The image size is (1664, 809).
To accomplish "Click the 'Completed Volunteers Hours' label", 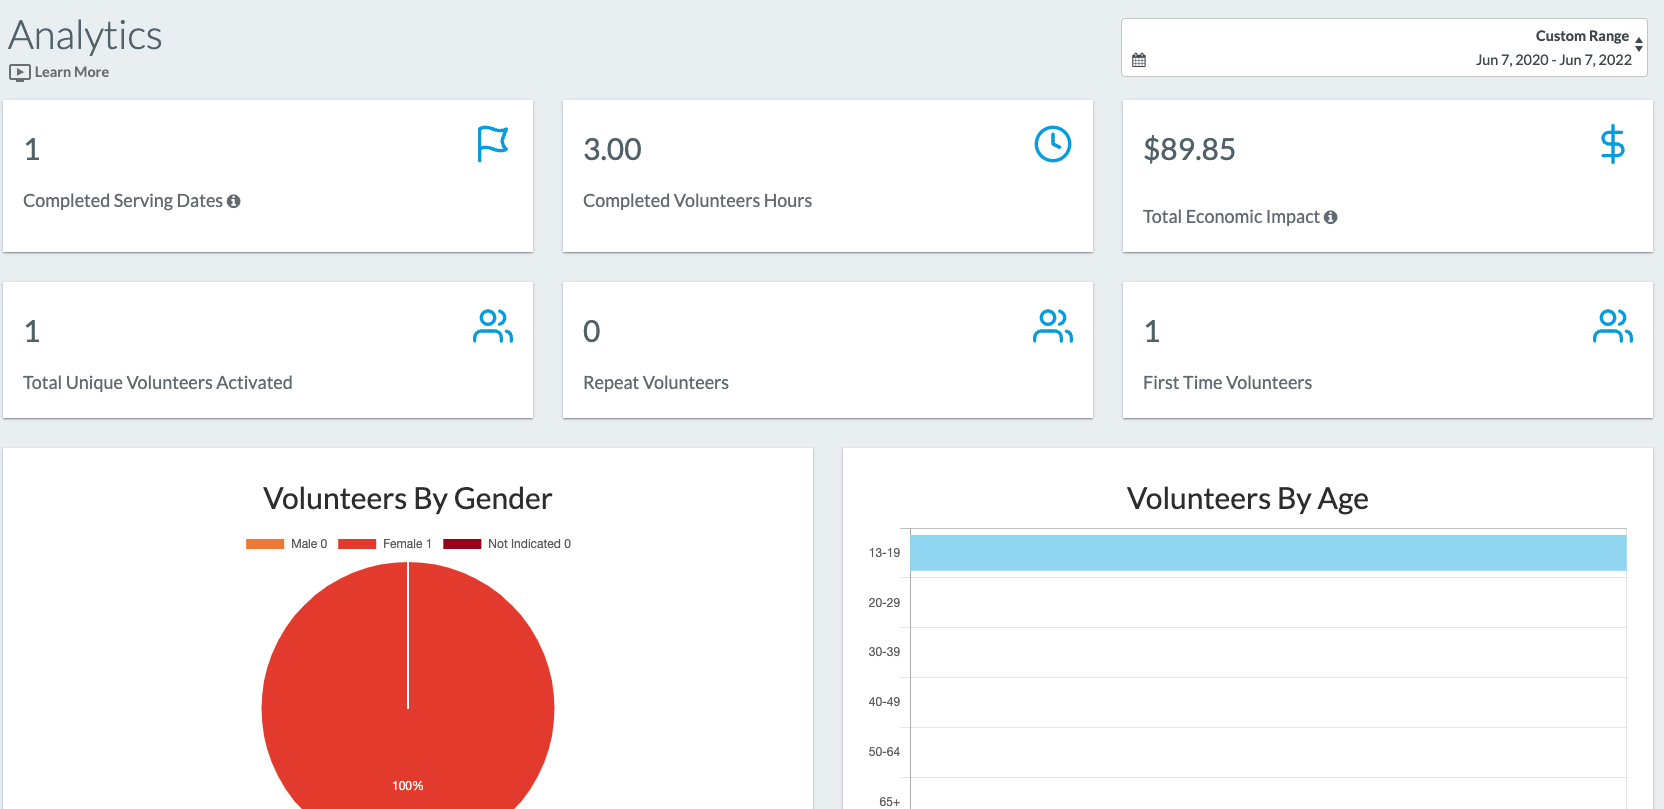I will tap(697, 201).
